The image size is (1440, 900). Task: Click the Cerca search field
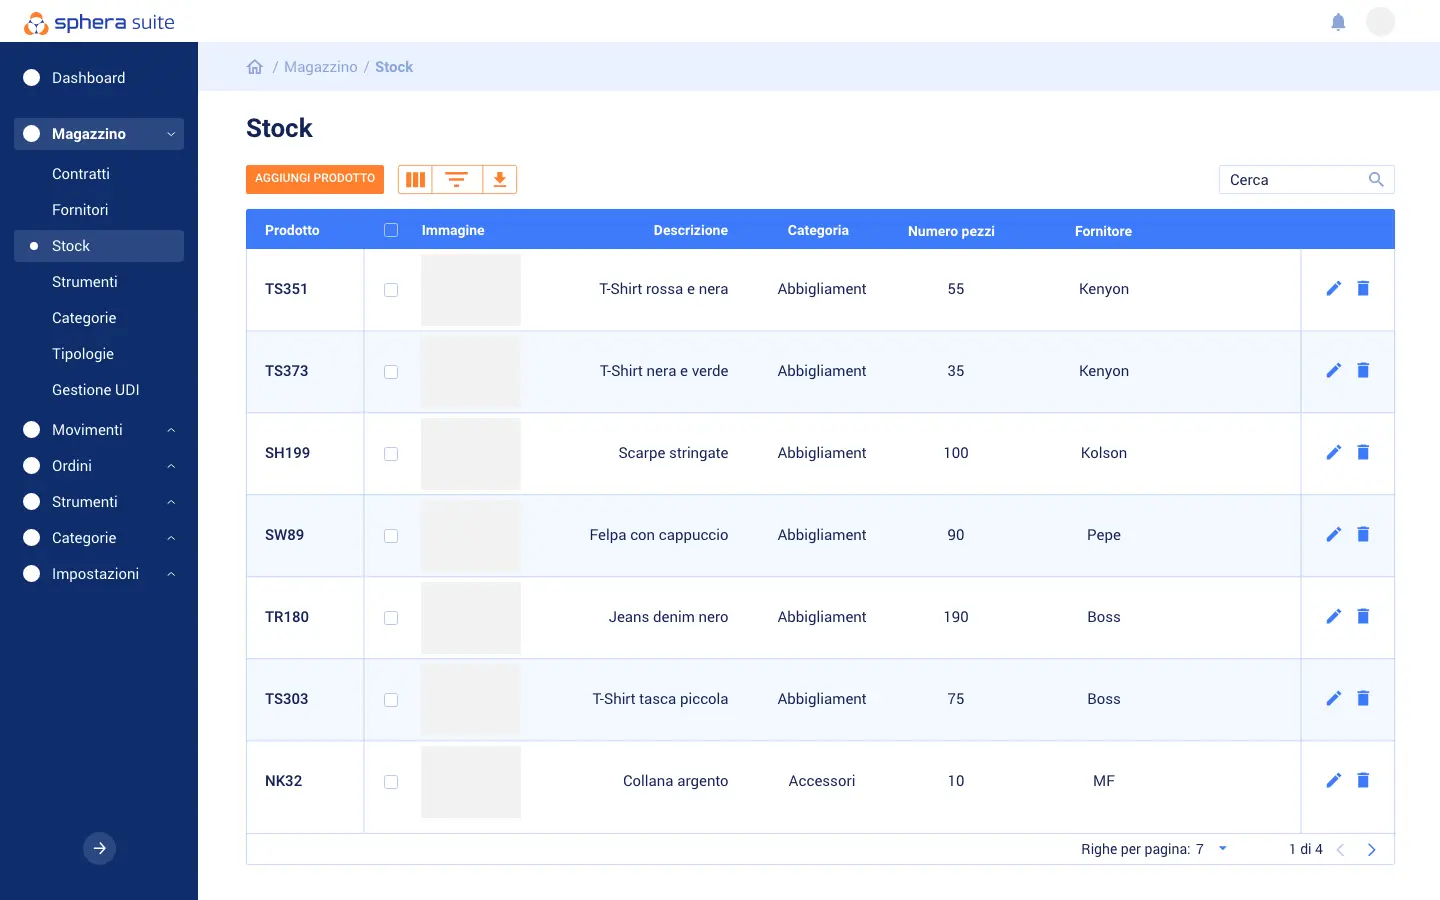coord(1306,180)
